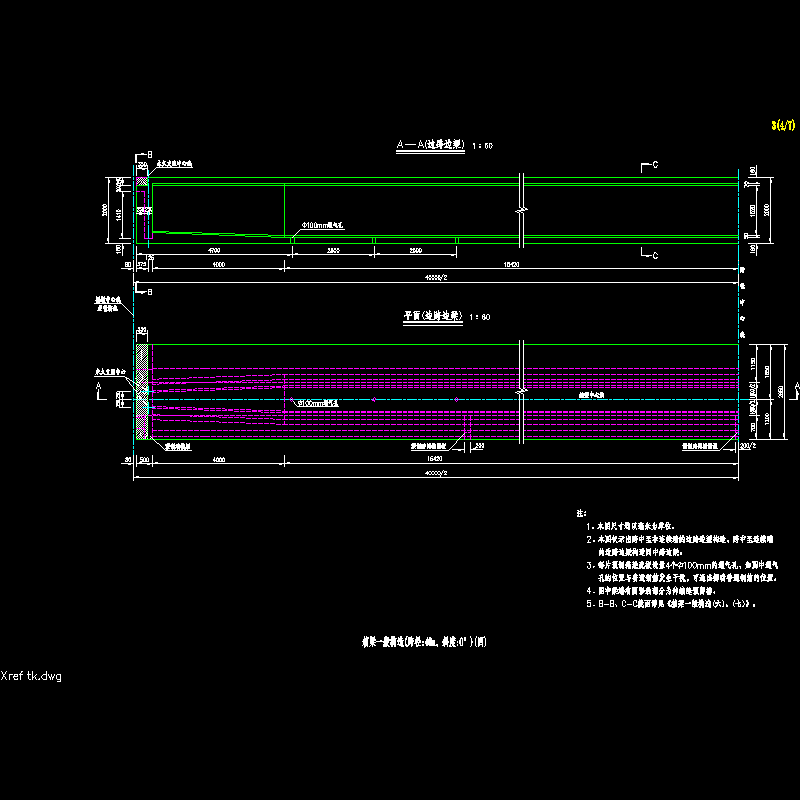Select note line 1 in the notes block

(x=630, y=526)
